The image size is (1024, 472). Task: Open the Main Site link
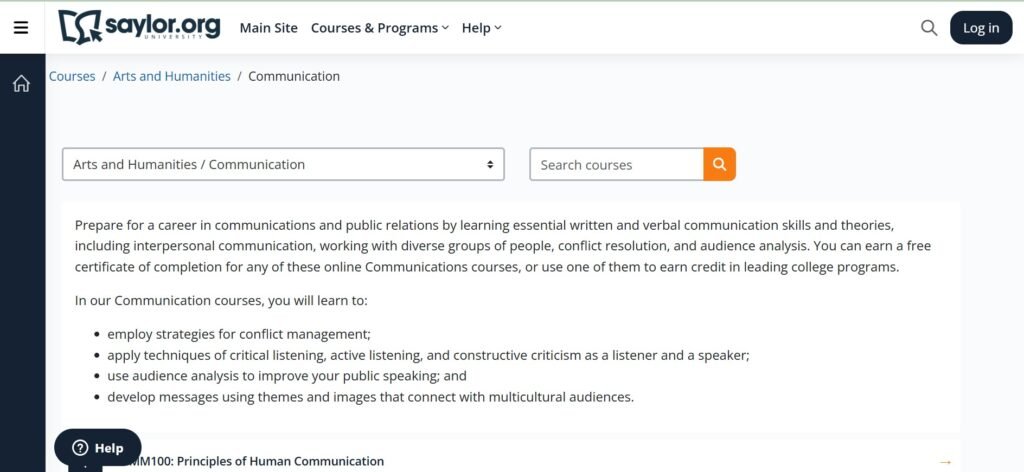[268, 28]
